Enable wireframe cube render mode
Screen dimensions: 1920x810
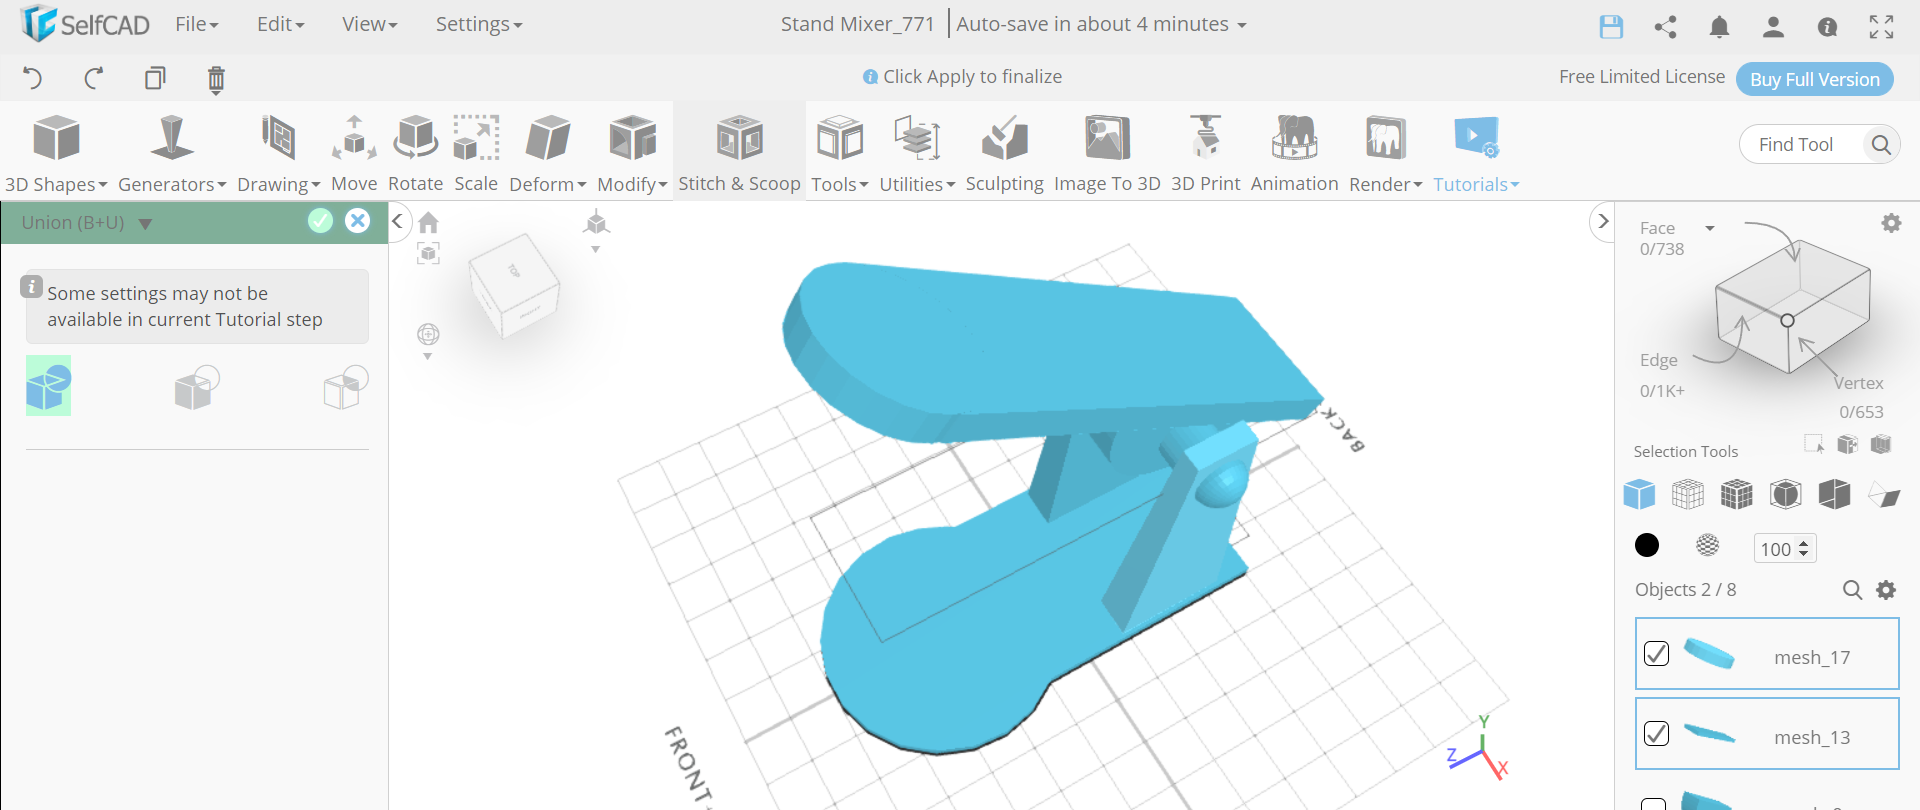(x=1688, y=494)
